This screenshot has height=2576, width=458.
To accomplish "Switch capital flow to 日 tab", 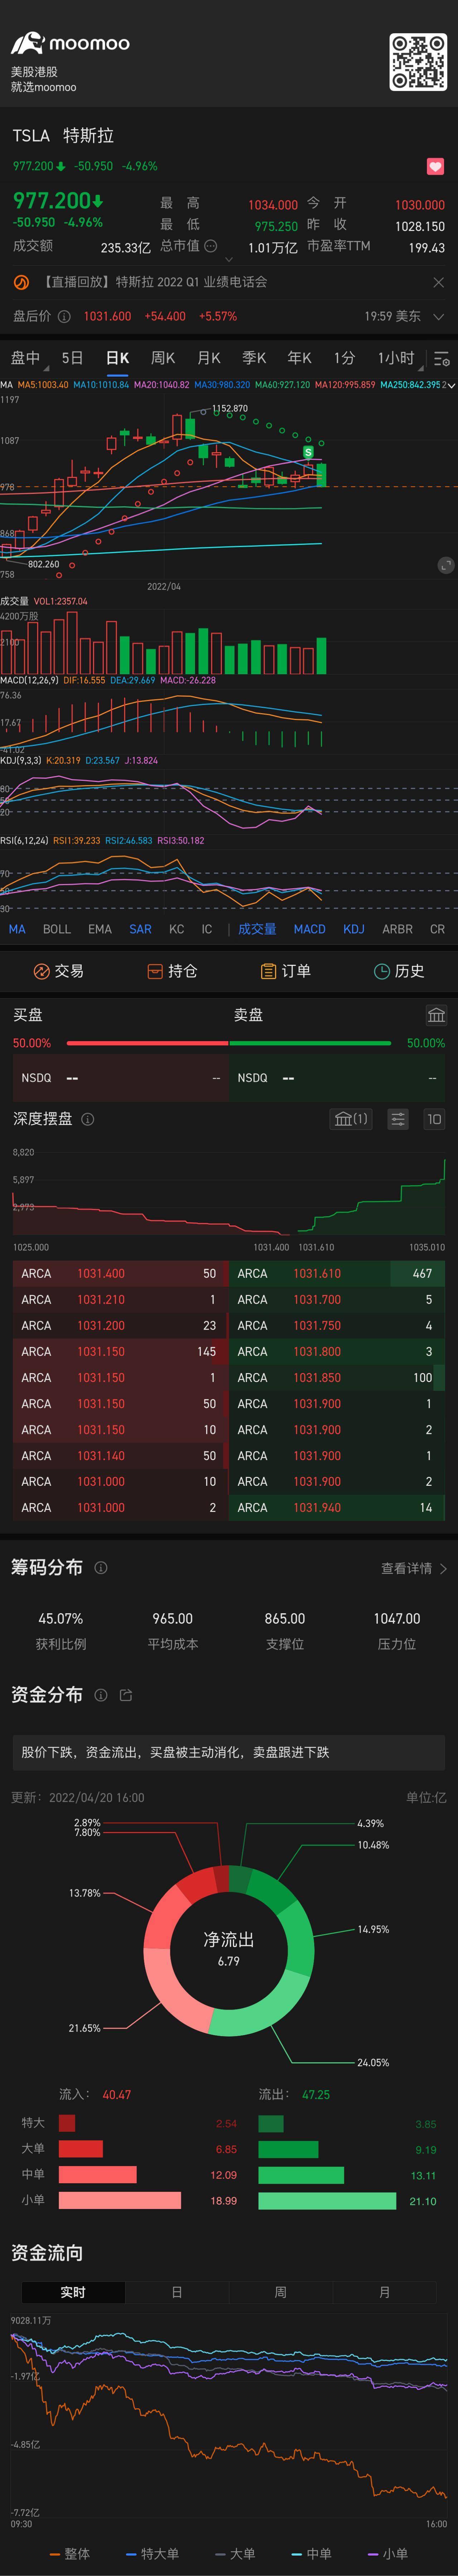I will tap(177, 2292).
